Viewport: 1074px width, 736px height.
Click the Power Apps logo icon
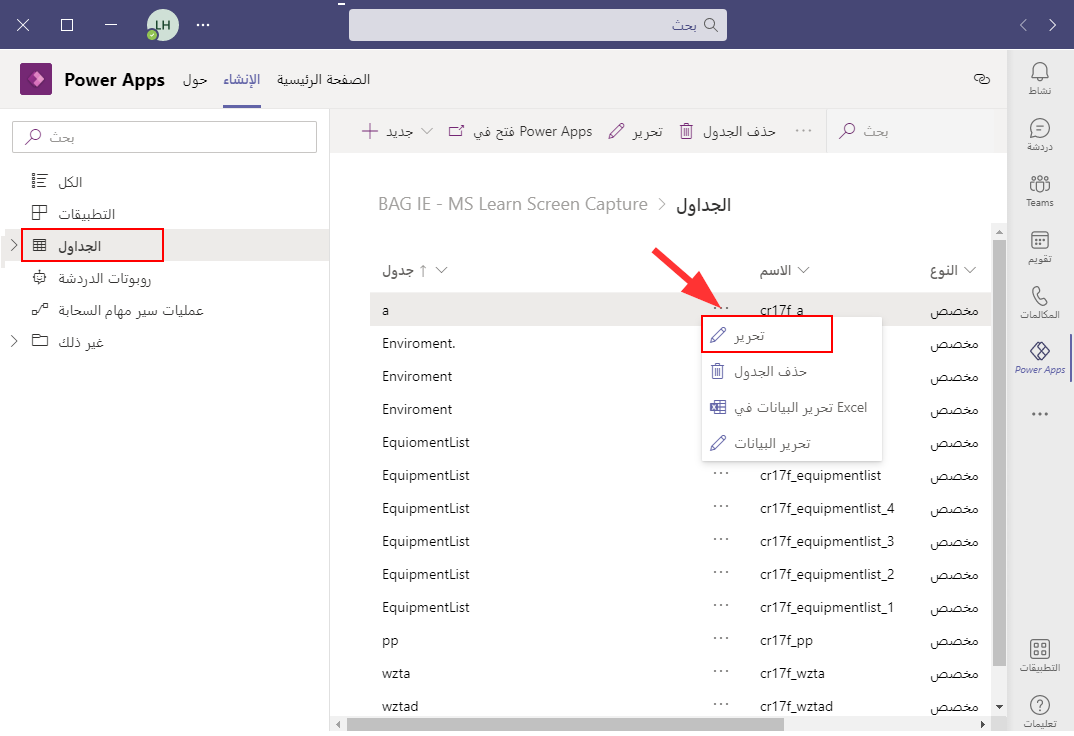(36, 79)
